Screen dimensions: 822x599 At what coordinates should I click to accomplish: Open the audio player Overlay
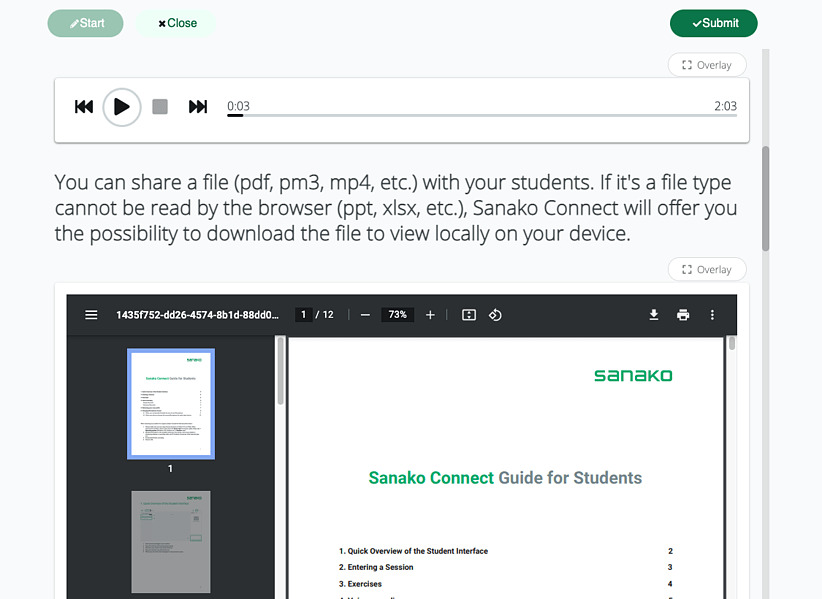[707, 65]
